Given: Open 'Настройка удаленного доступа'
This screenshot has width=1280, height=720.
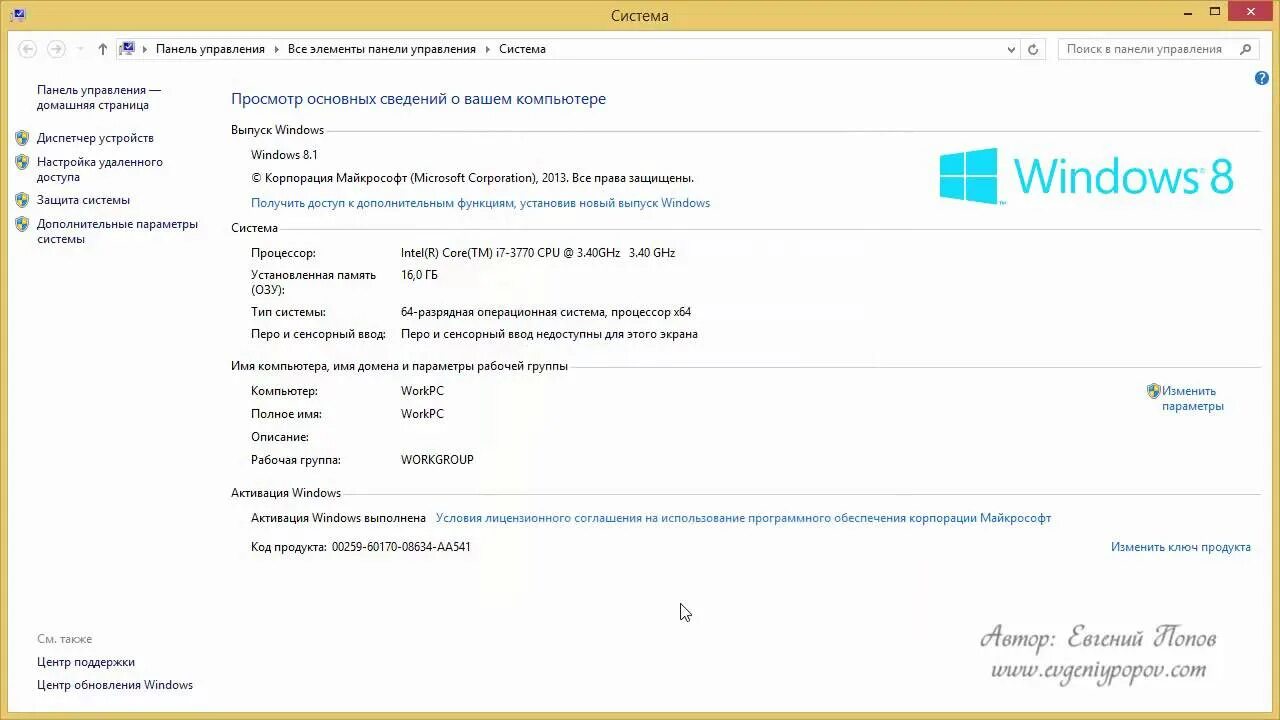Looking at the screenshot, I should 100,169.
